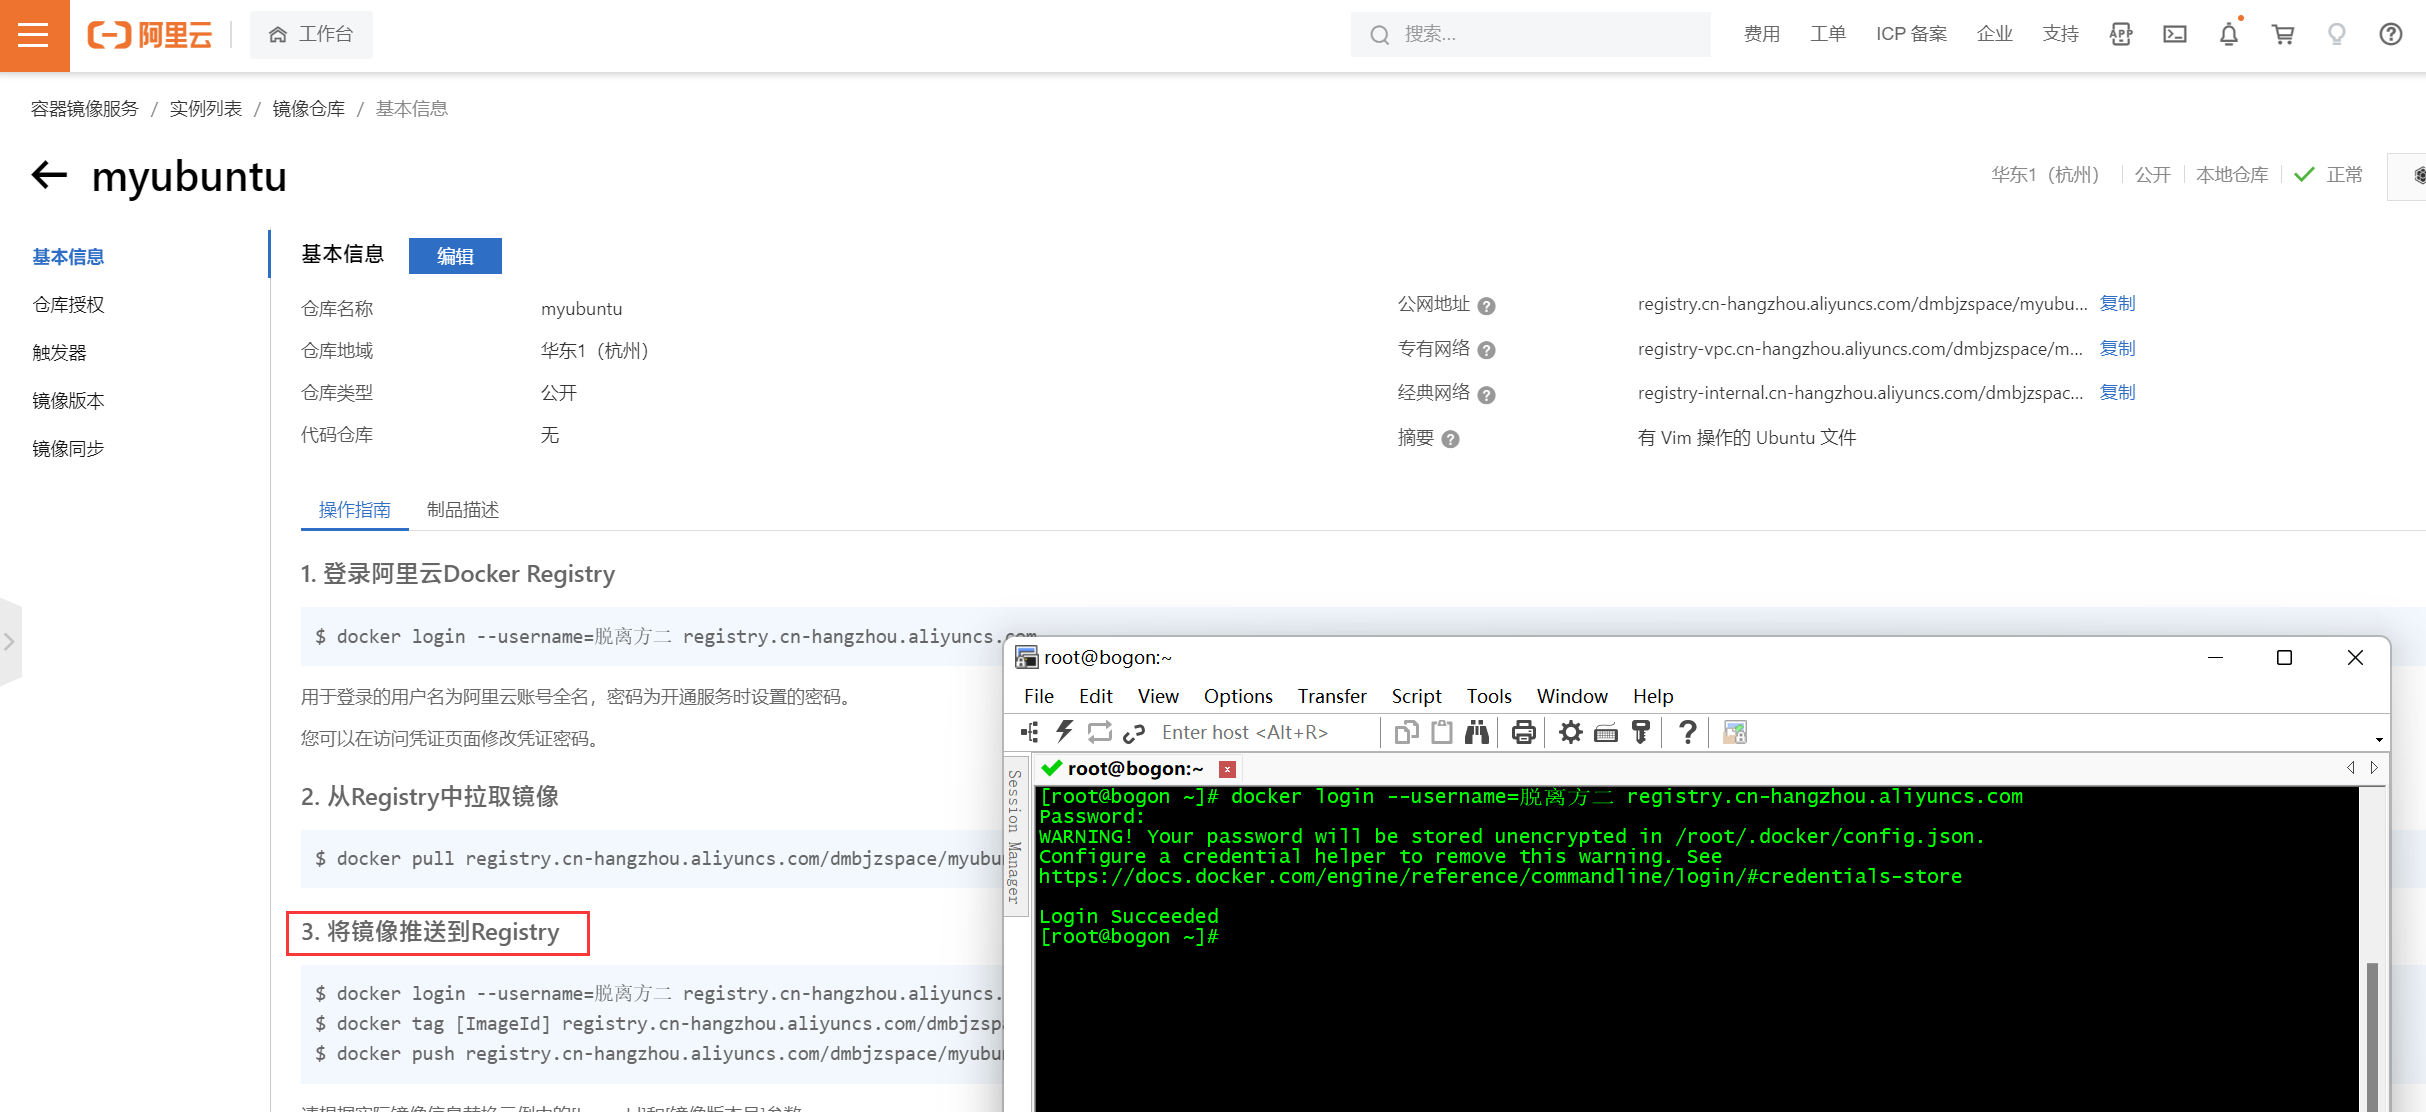Open the Aliyun hamburger navigation menu
Viewport: 2426px width, 1112px height.
click(x=34, y=35)
